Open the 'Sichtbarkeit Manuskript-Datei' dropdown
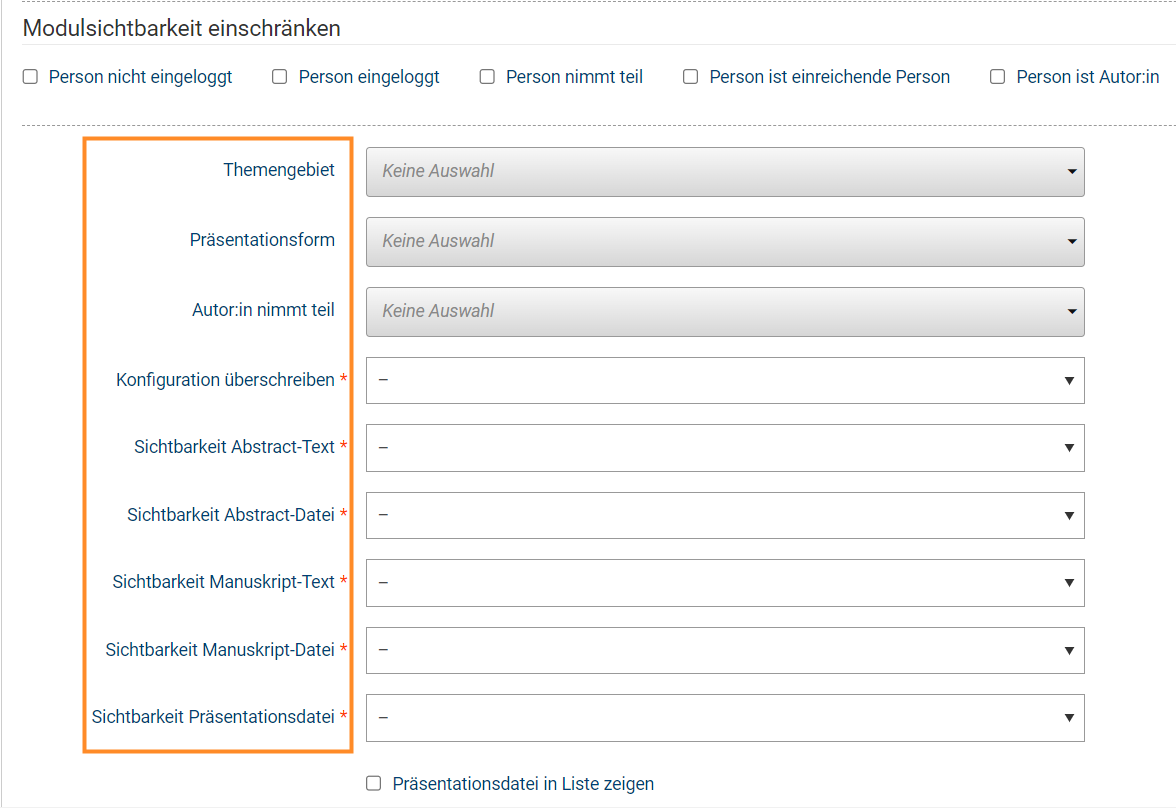Screen dimensions: 1176x808 coord(725,651)
